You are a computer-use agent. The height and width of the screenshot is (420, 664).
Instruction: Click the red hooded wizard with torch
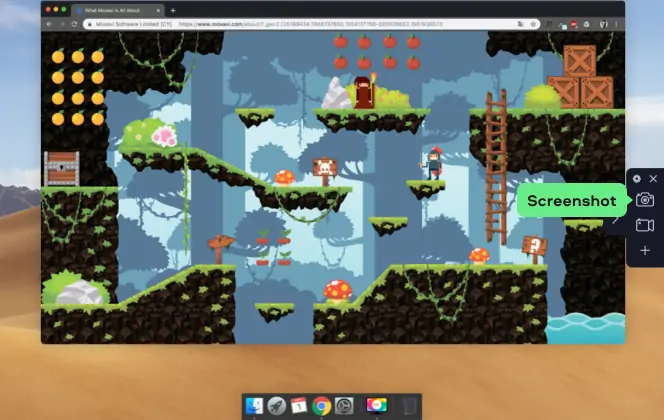(364, 92)
